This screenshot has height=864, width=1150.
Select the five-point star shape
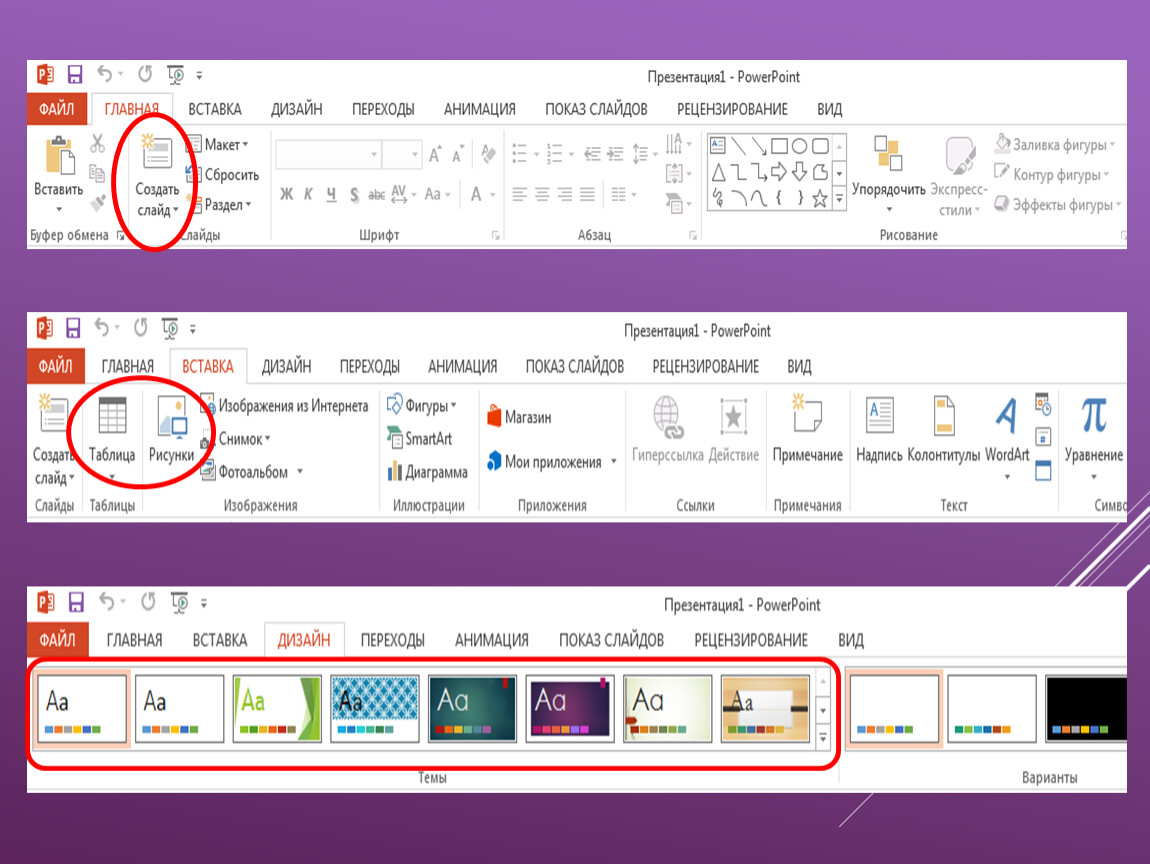820,198
